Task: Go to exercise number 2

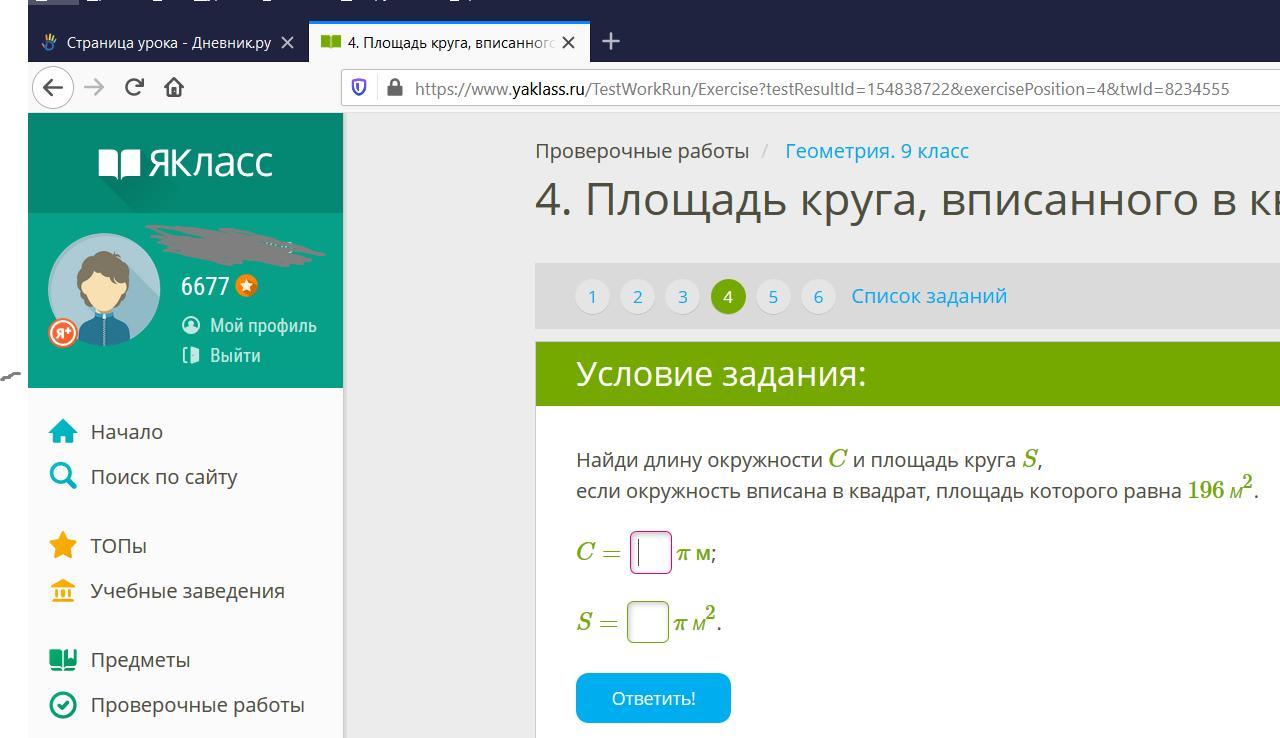Action: [637, 297]
